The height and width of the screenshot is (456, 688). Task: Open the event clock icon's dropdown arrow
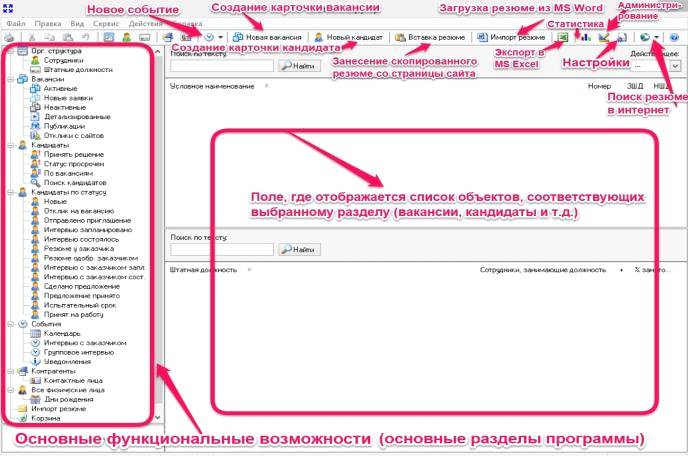pyautogui.click(x=220, y=38)
